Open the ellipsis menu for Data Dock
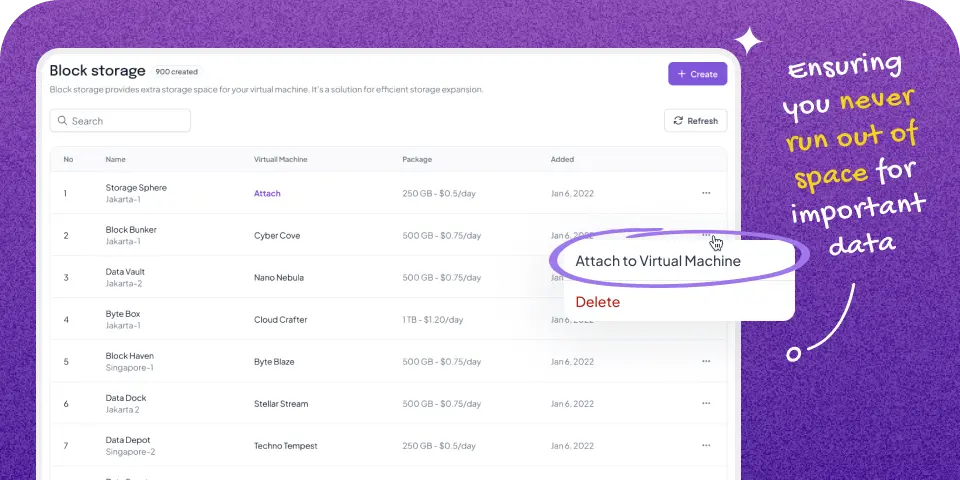Screen dimensions: 960x480 pyautogui.click(x=706, y=403)
